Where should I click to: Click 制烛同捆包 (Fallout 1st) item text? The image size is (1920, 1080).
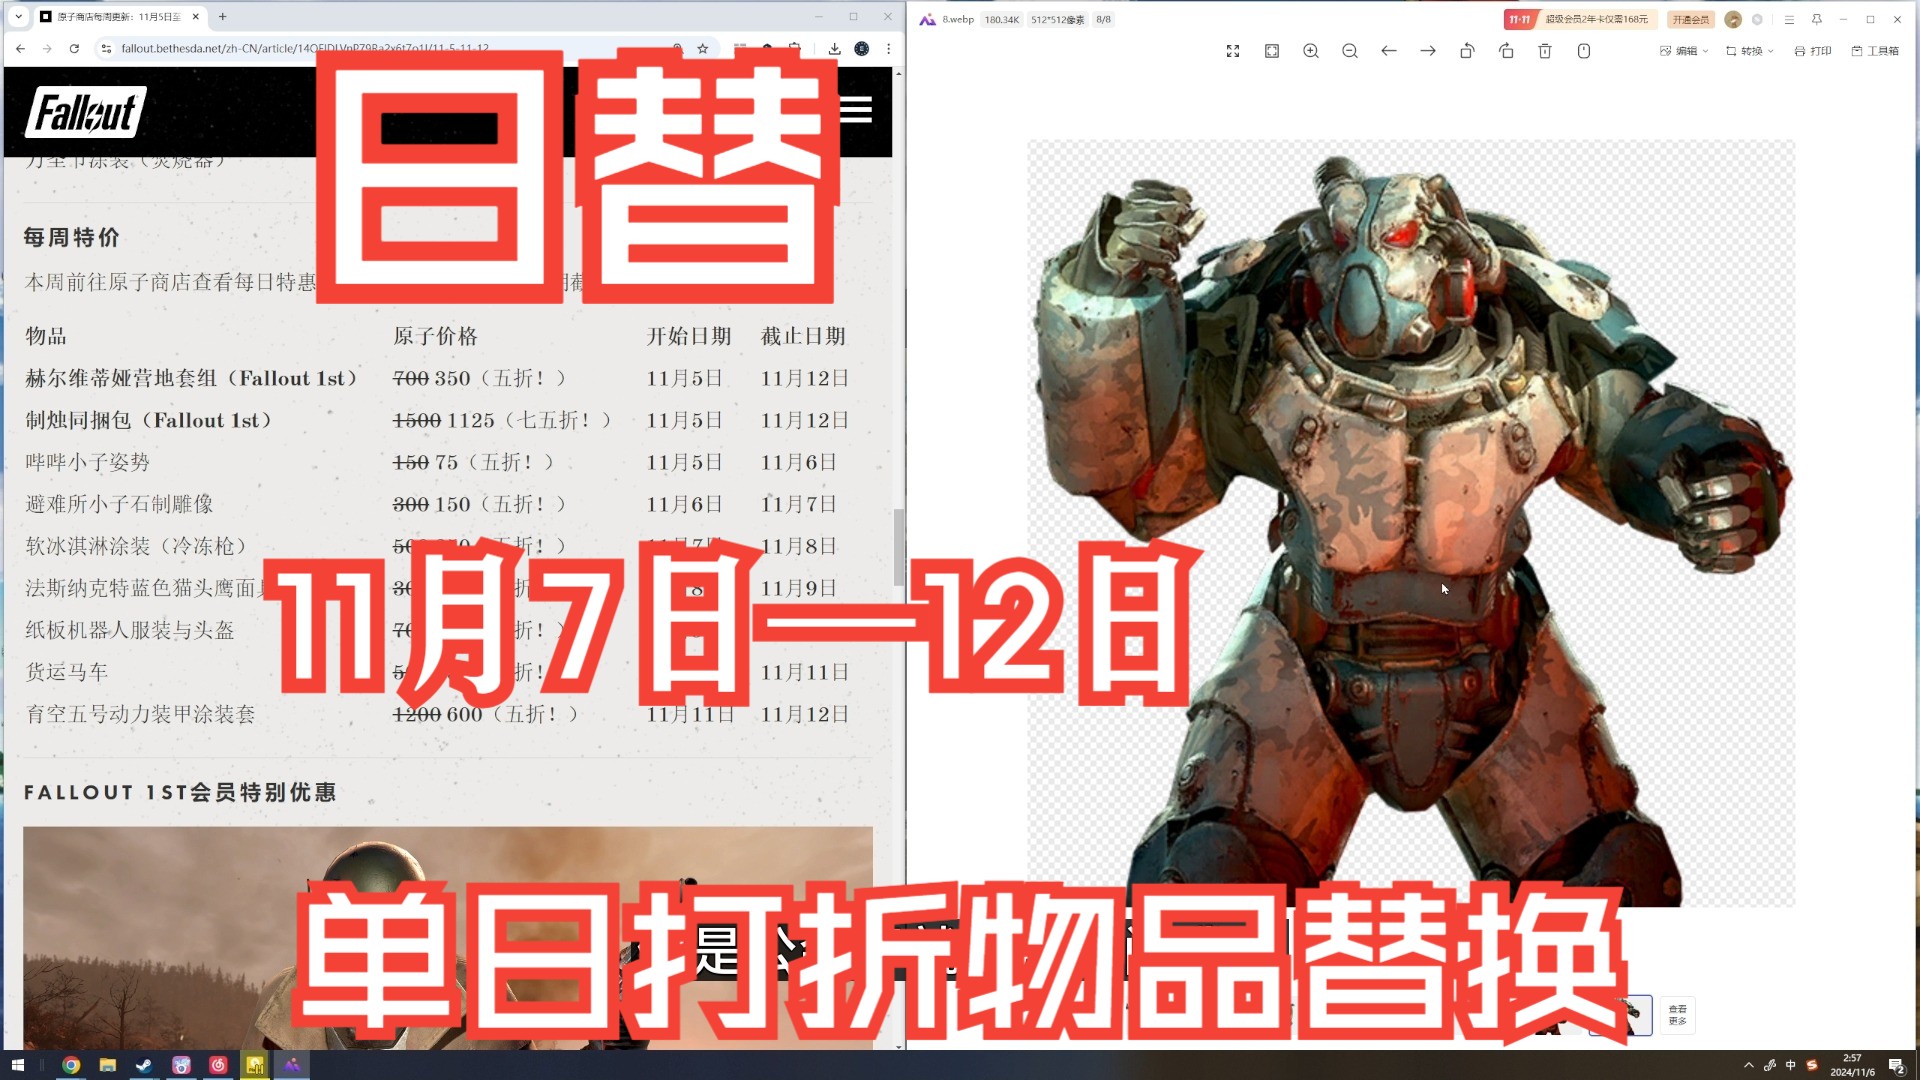(x=149, y=420)
